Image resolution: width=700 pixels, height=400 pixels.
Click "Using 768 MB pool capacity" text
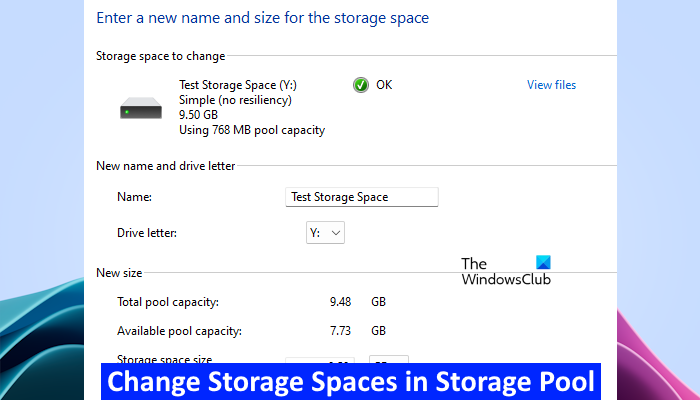tap(251, 130)
